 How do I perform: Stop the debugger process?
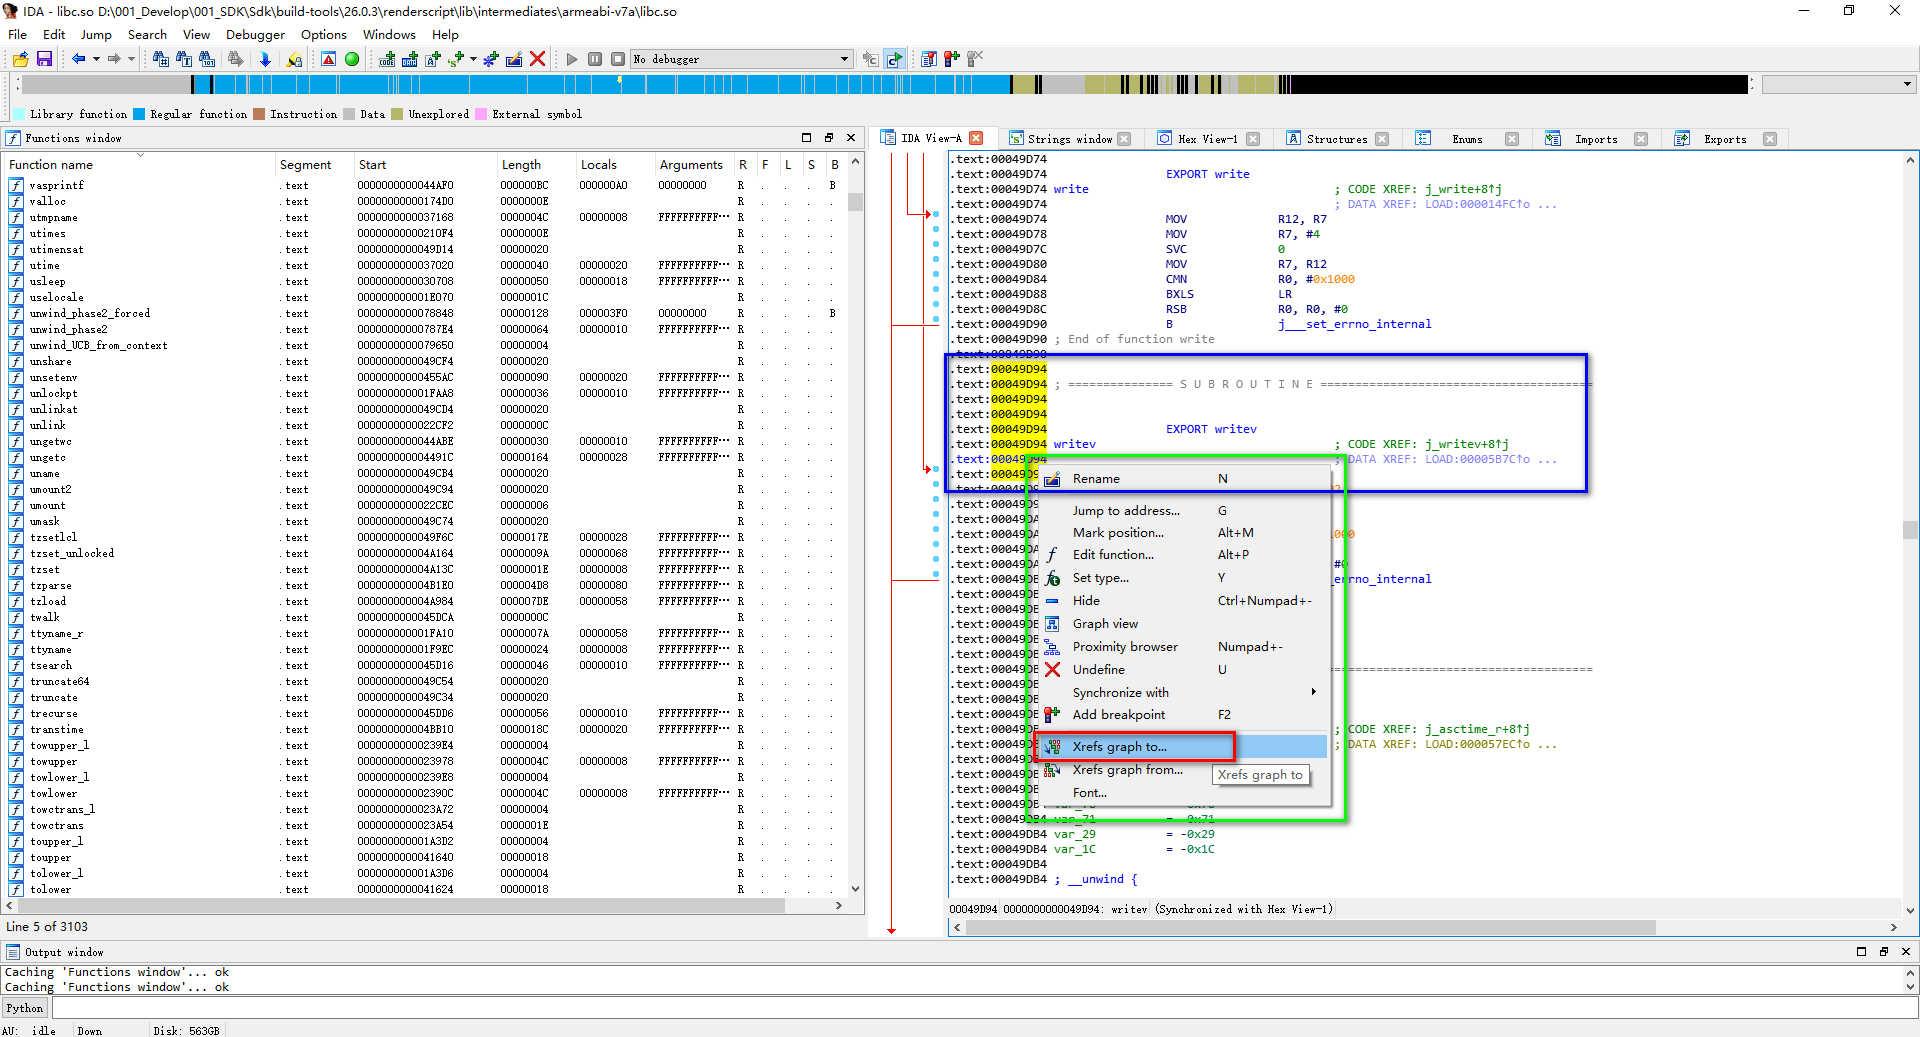[x=618, y=59]
